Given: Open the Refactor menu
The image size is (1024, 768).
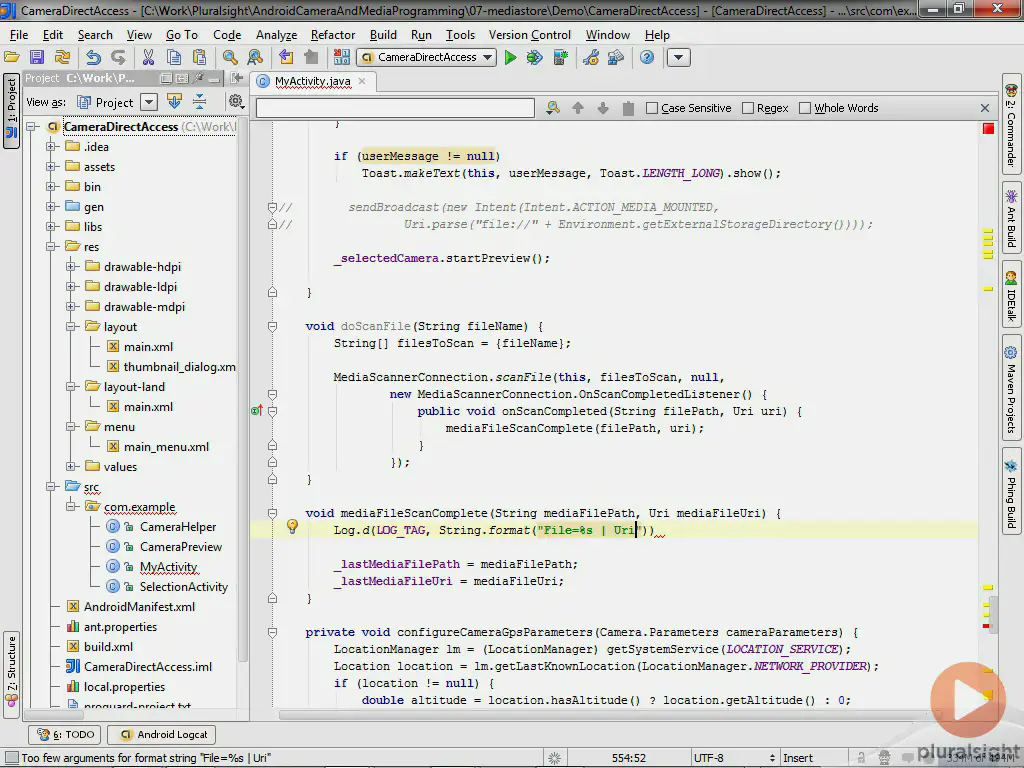Looking at the screenshot, I should (x=332, y=34).
